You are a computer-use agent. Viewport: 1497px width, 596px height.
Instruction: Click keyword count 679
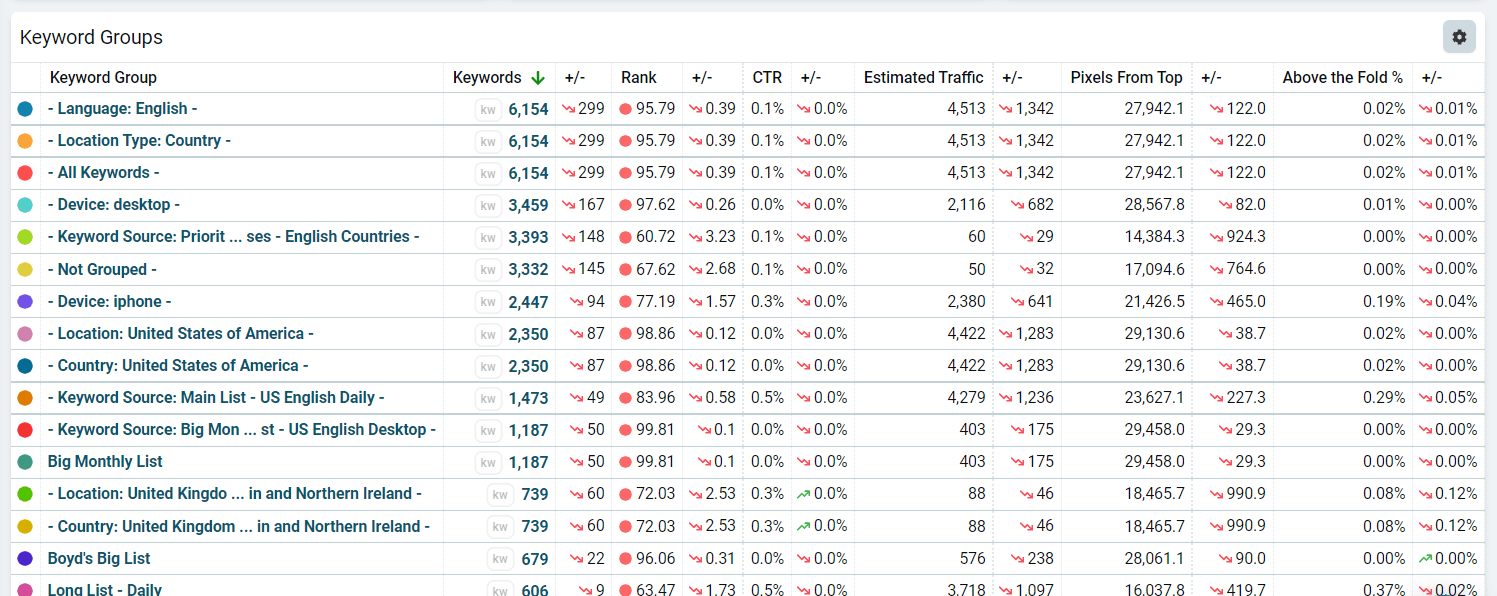tap(535, 558)
